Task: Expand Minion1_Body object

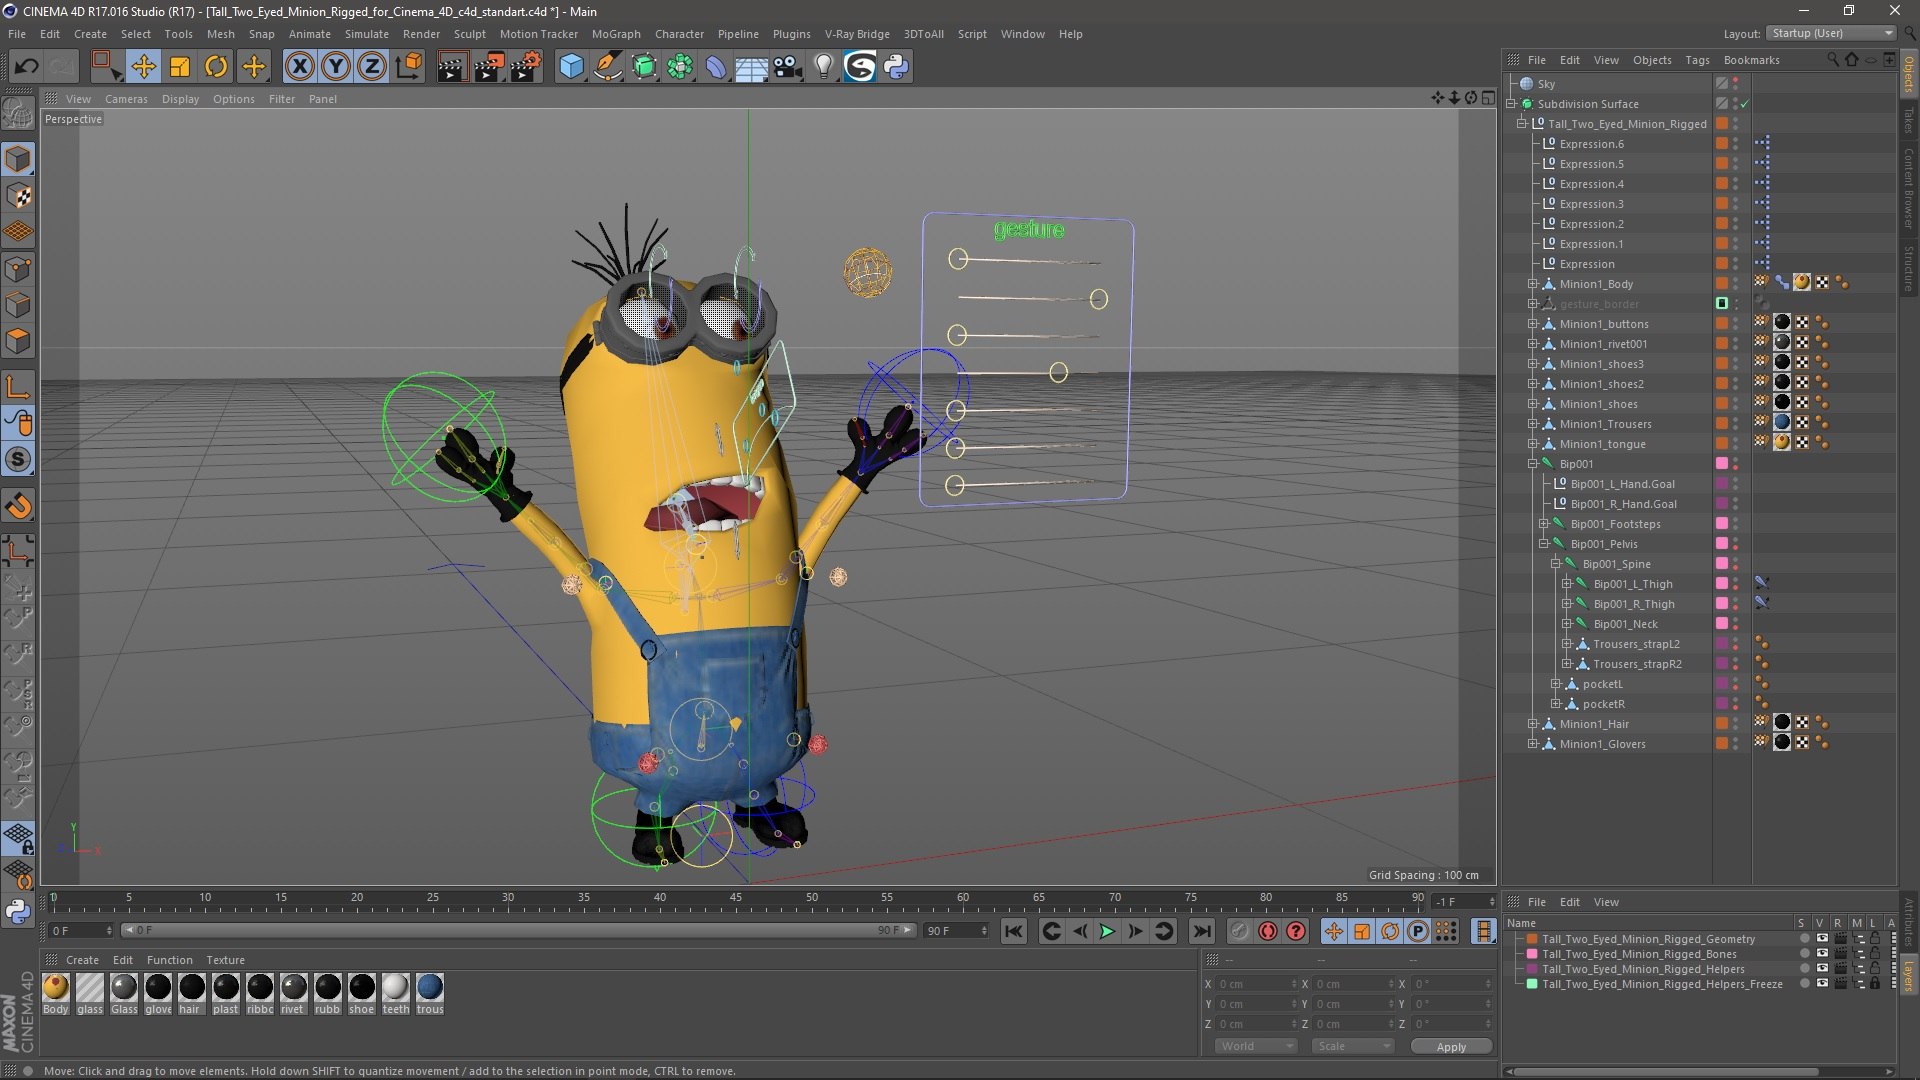Action: (x=1533, y=284)
